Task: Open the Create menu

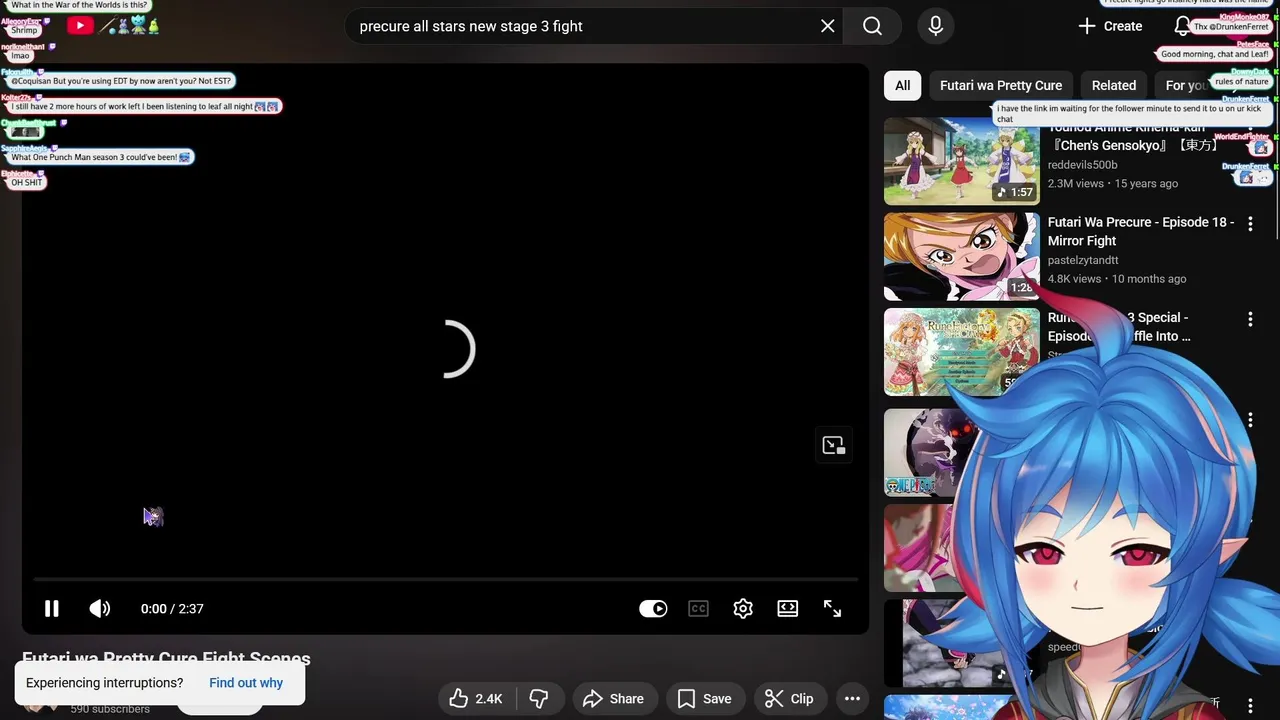Action: (x=1110, y=26)
